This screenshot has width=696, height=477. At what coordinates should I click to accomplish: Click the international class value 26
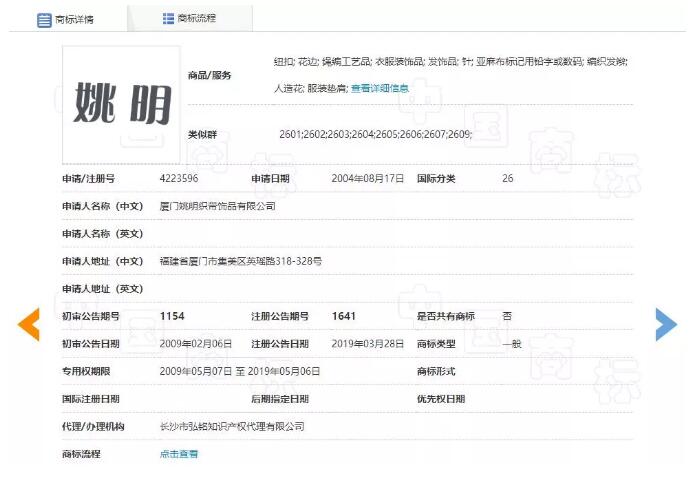pos(508,179)
